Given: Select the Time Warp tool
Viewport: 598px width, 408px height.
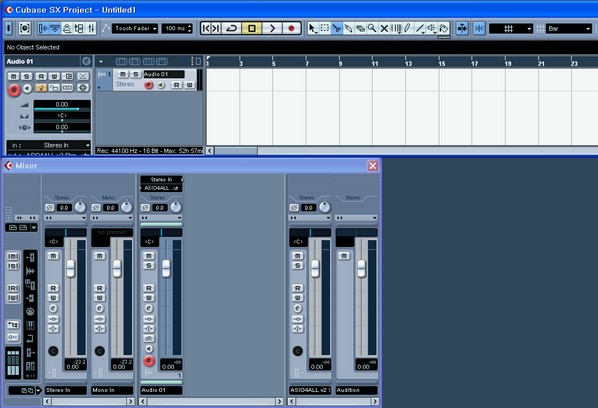Looking at the screenshot, I should pyautogui.click(x=396, y=28).
